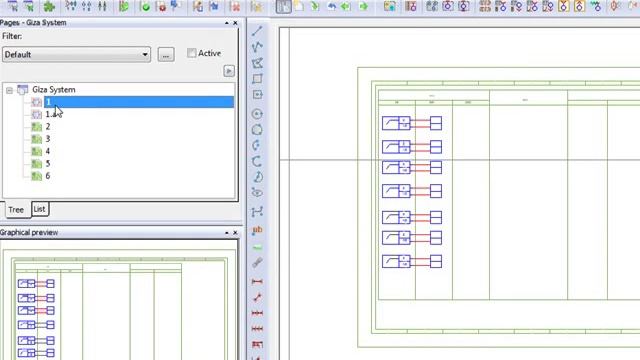Screen dimensions: 640x360
Task: Select the Rectangle through center tool
Action: tap(257, 95)
